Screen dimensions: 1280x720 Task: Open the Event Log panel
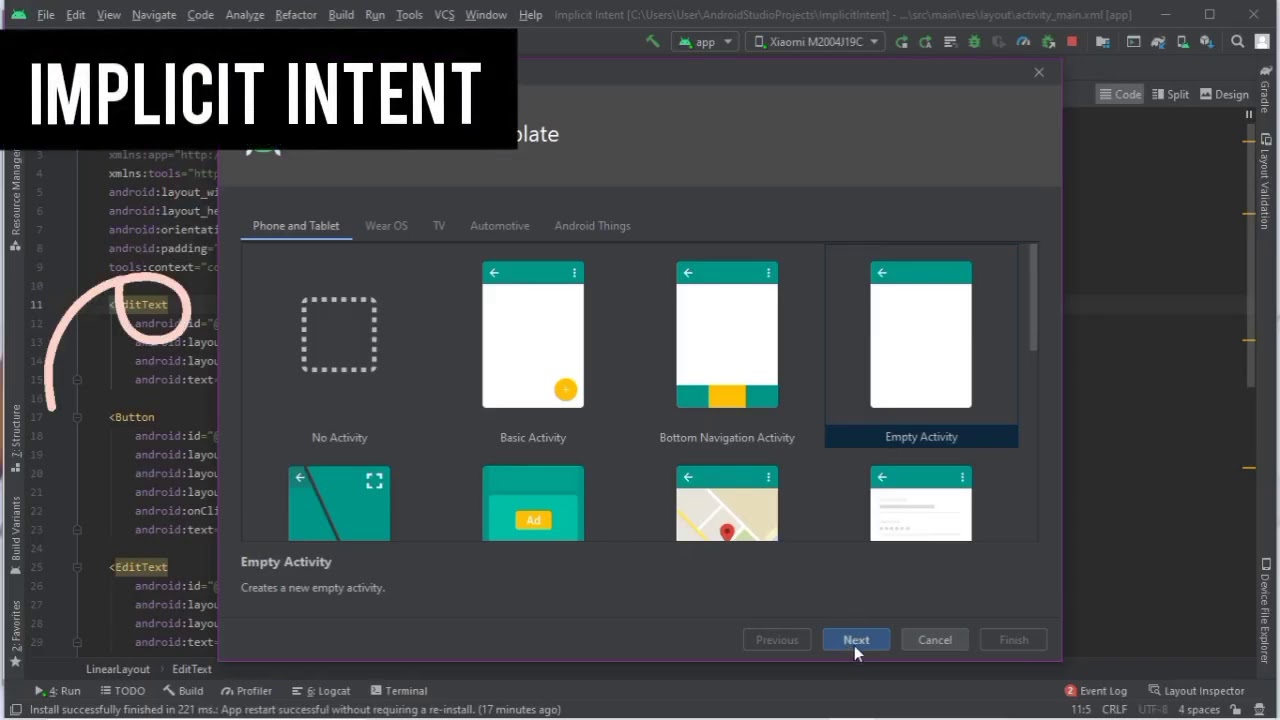pyautogui.click(x=1096, y=690)
